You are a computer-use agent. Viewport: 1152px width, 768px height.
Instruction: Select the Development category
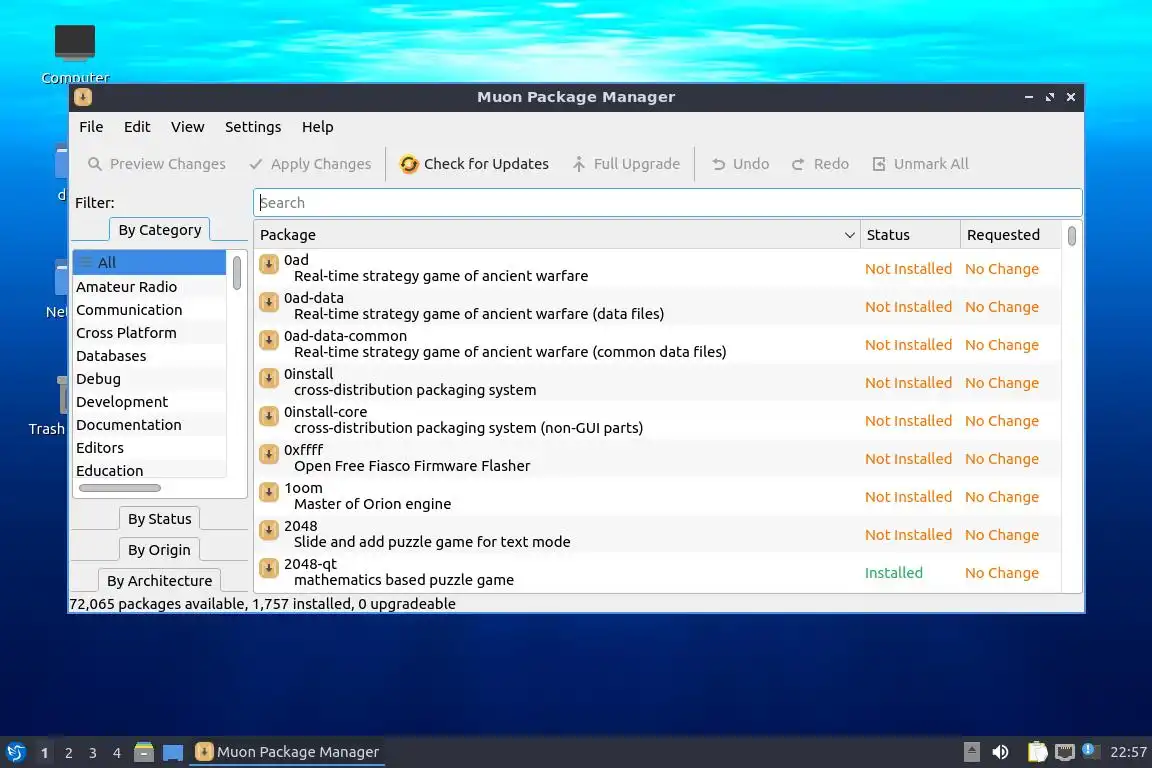click(150, 402)
